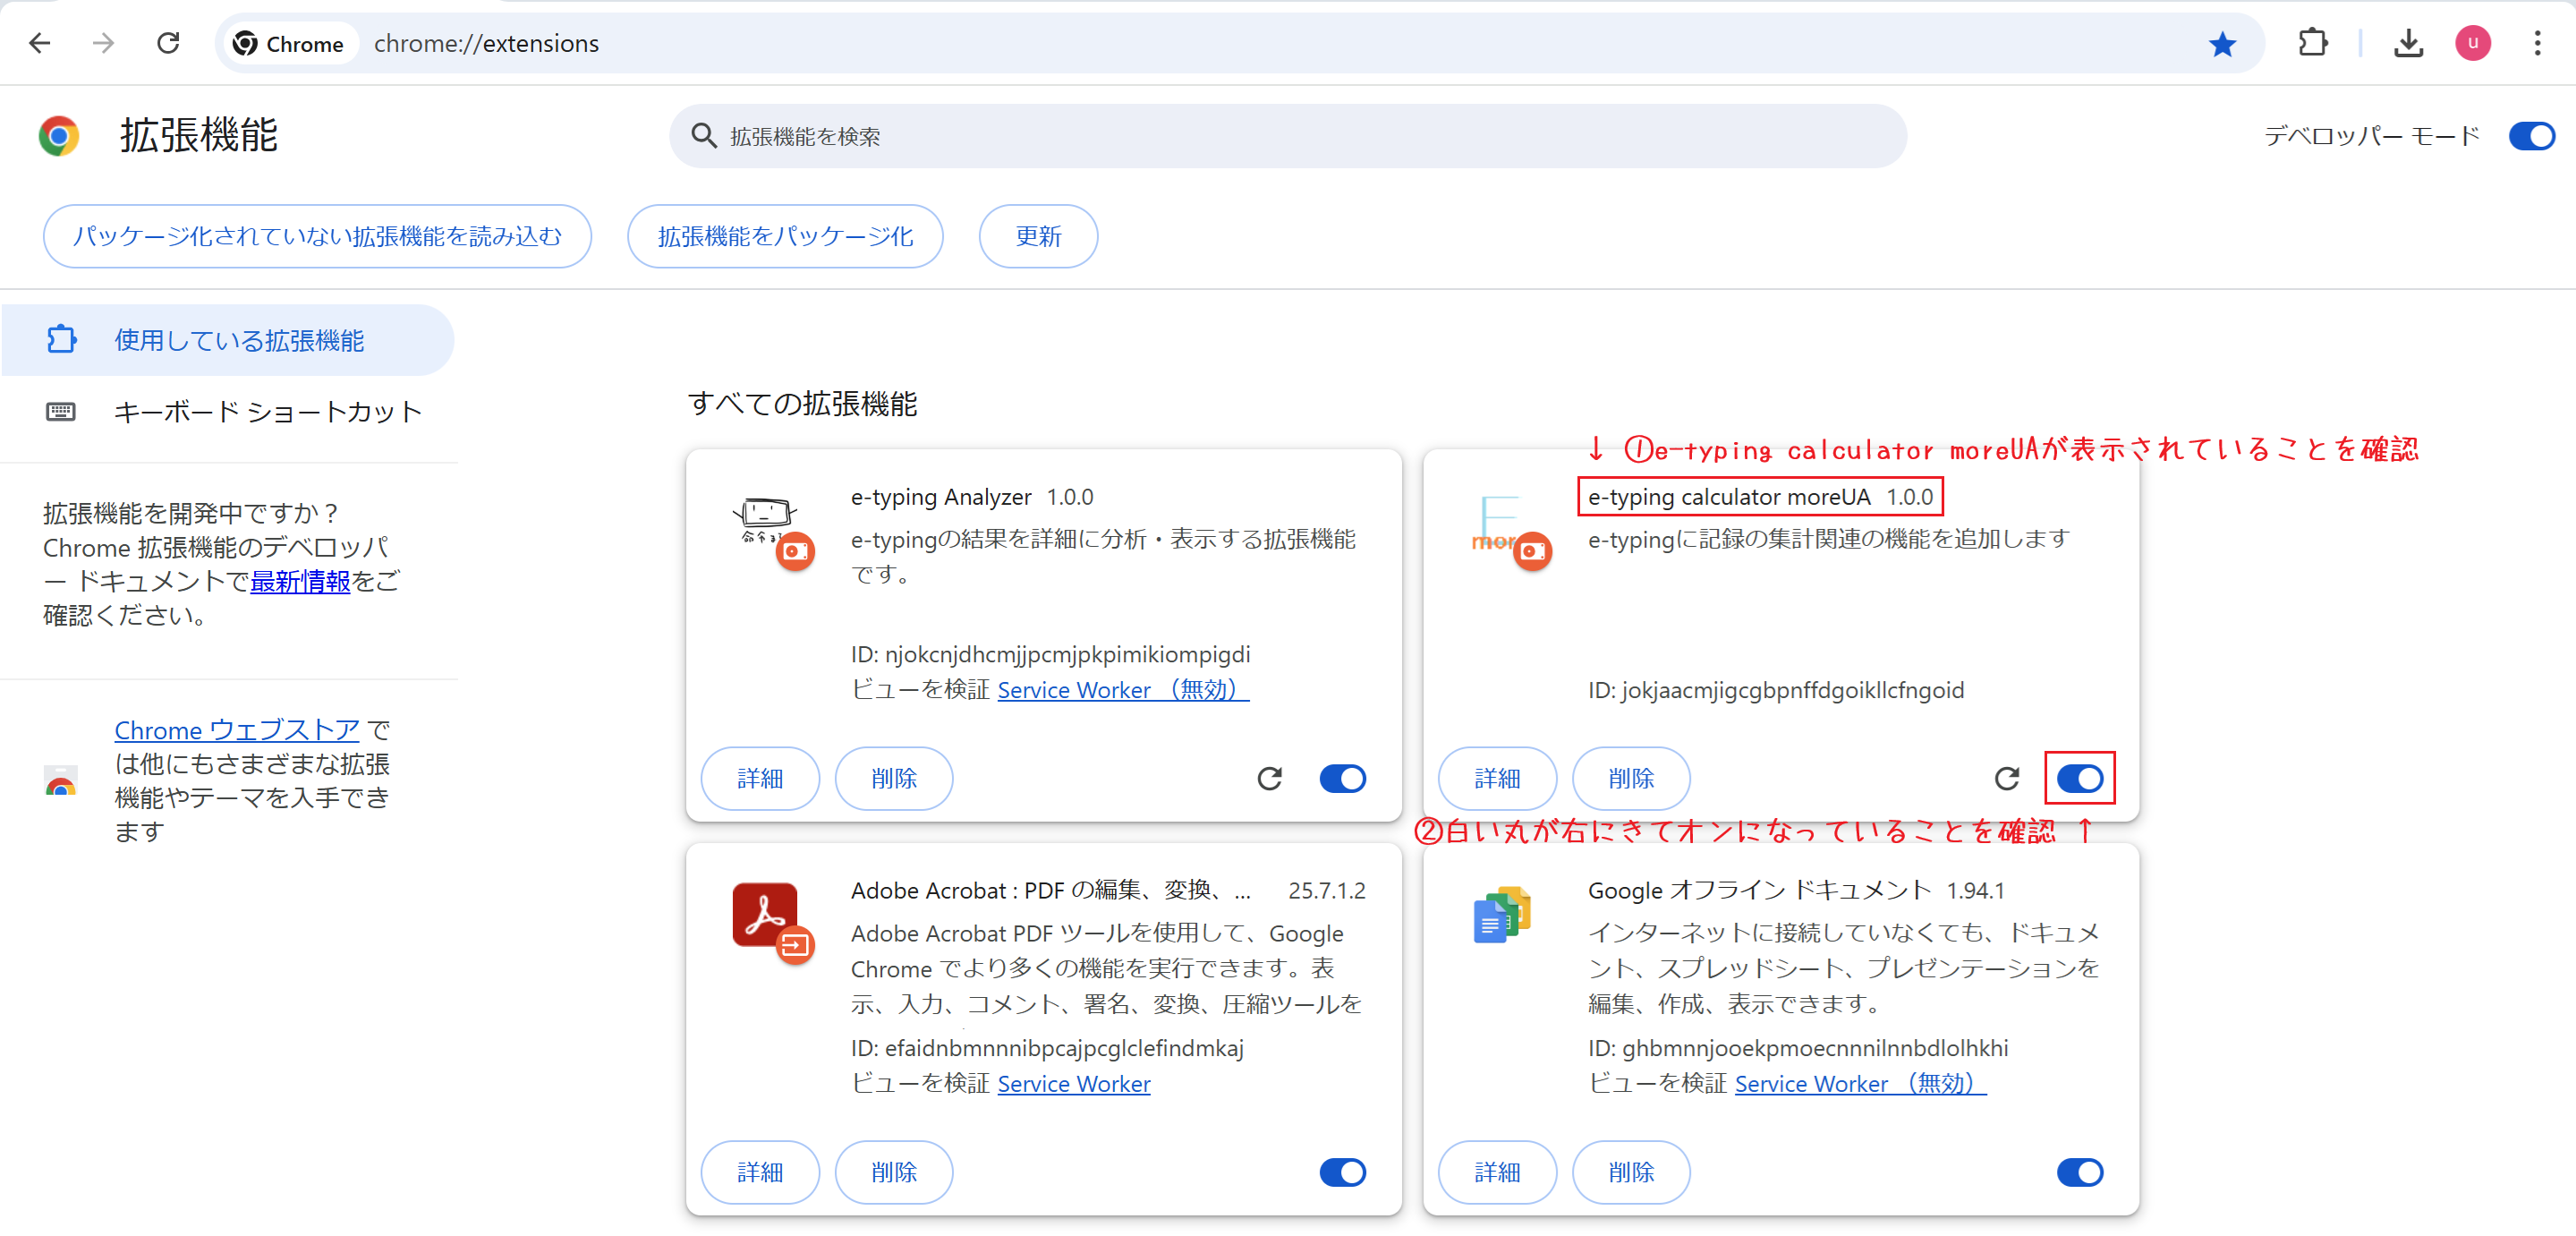The width and height of the screenshot is (2576, 1236).
Task: Disable the Adobe Acrobat extension toggle
Action: point(1342,1172)
